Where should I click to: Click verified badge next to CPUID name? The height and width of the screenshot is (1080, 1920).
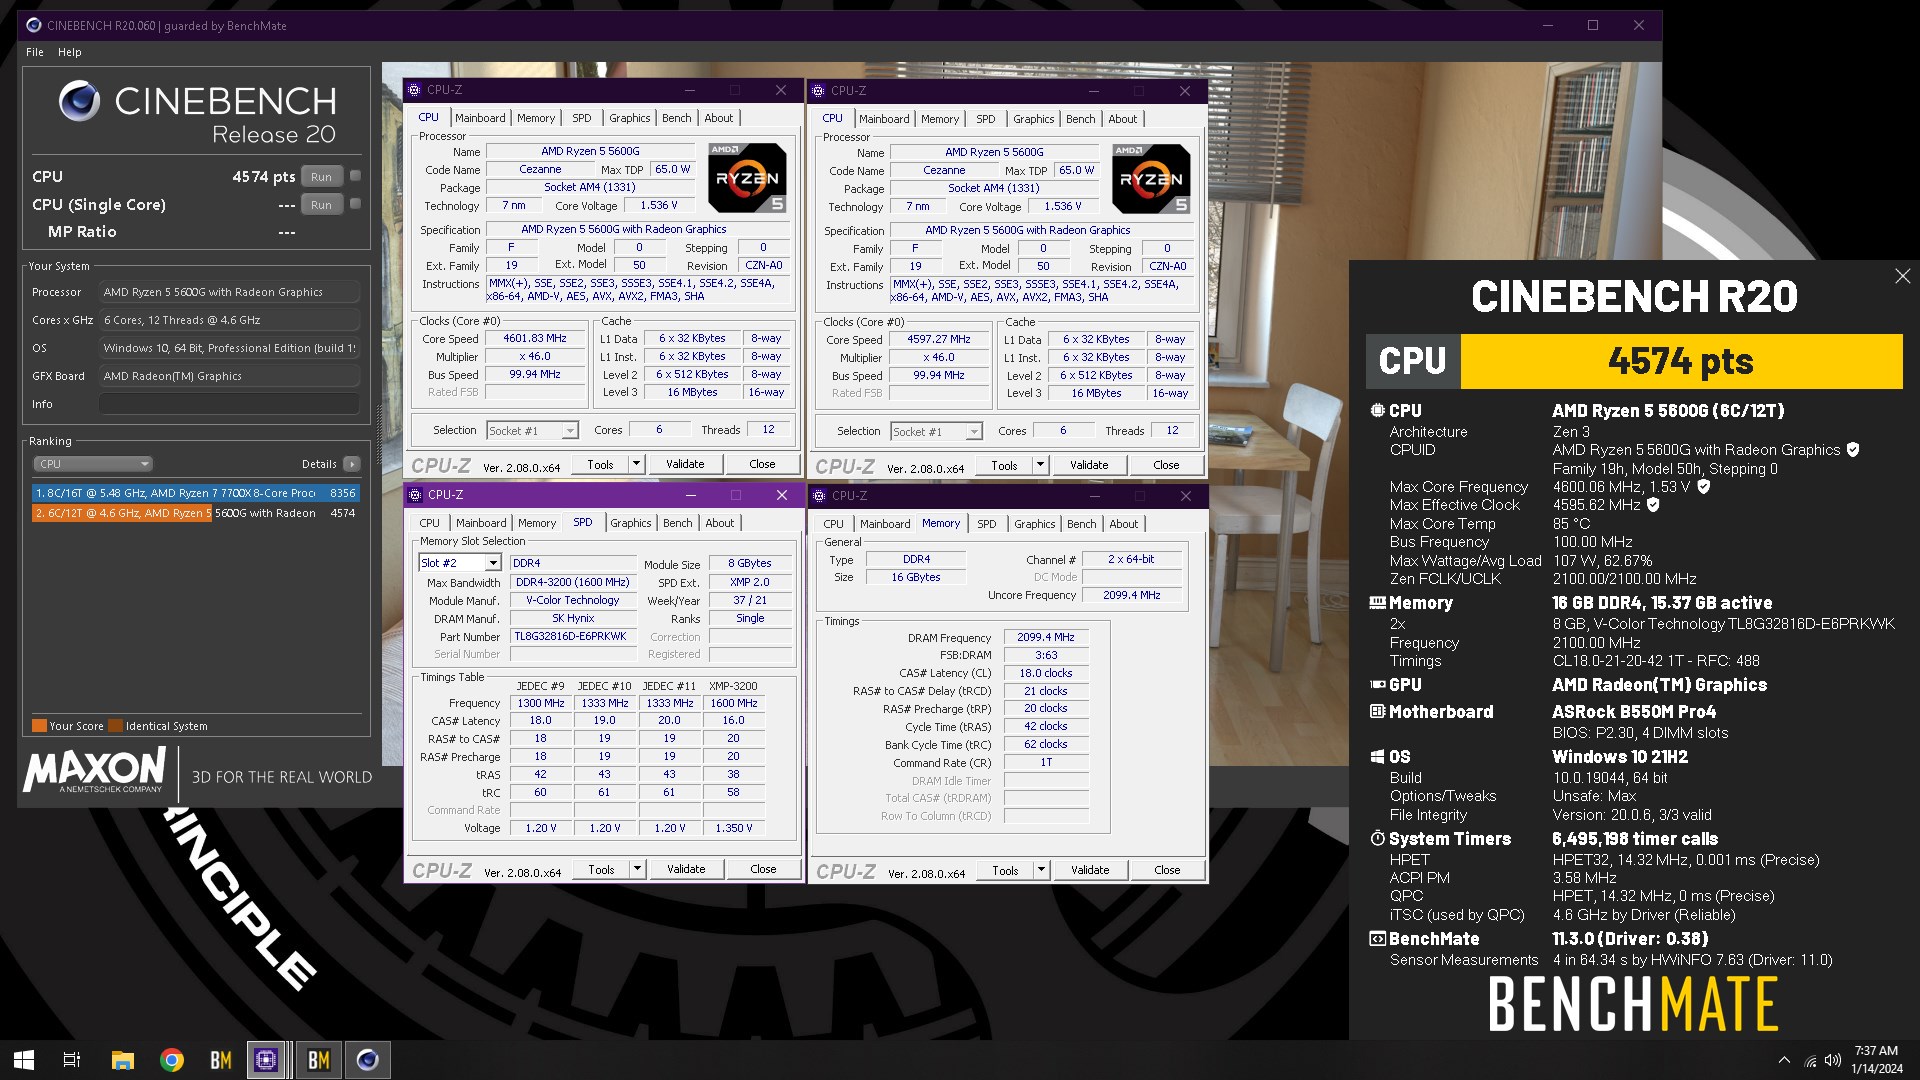[x=1852, y=450]
